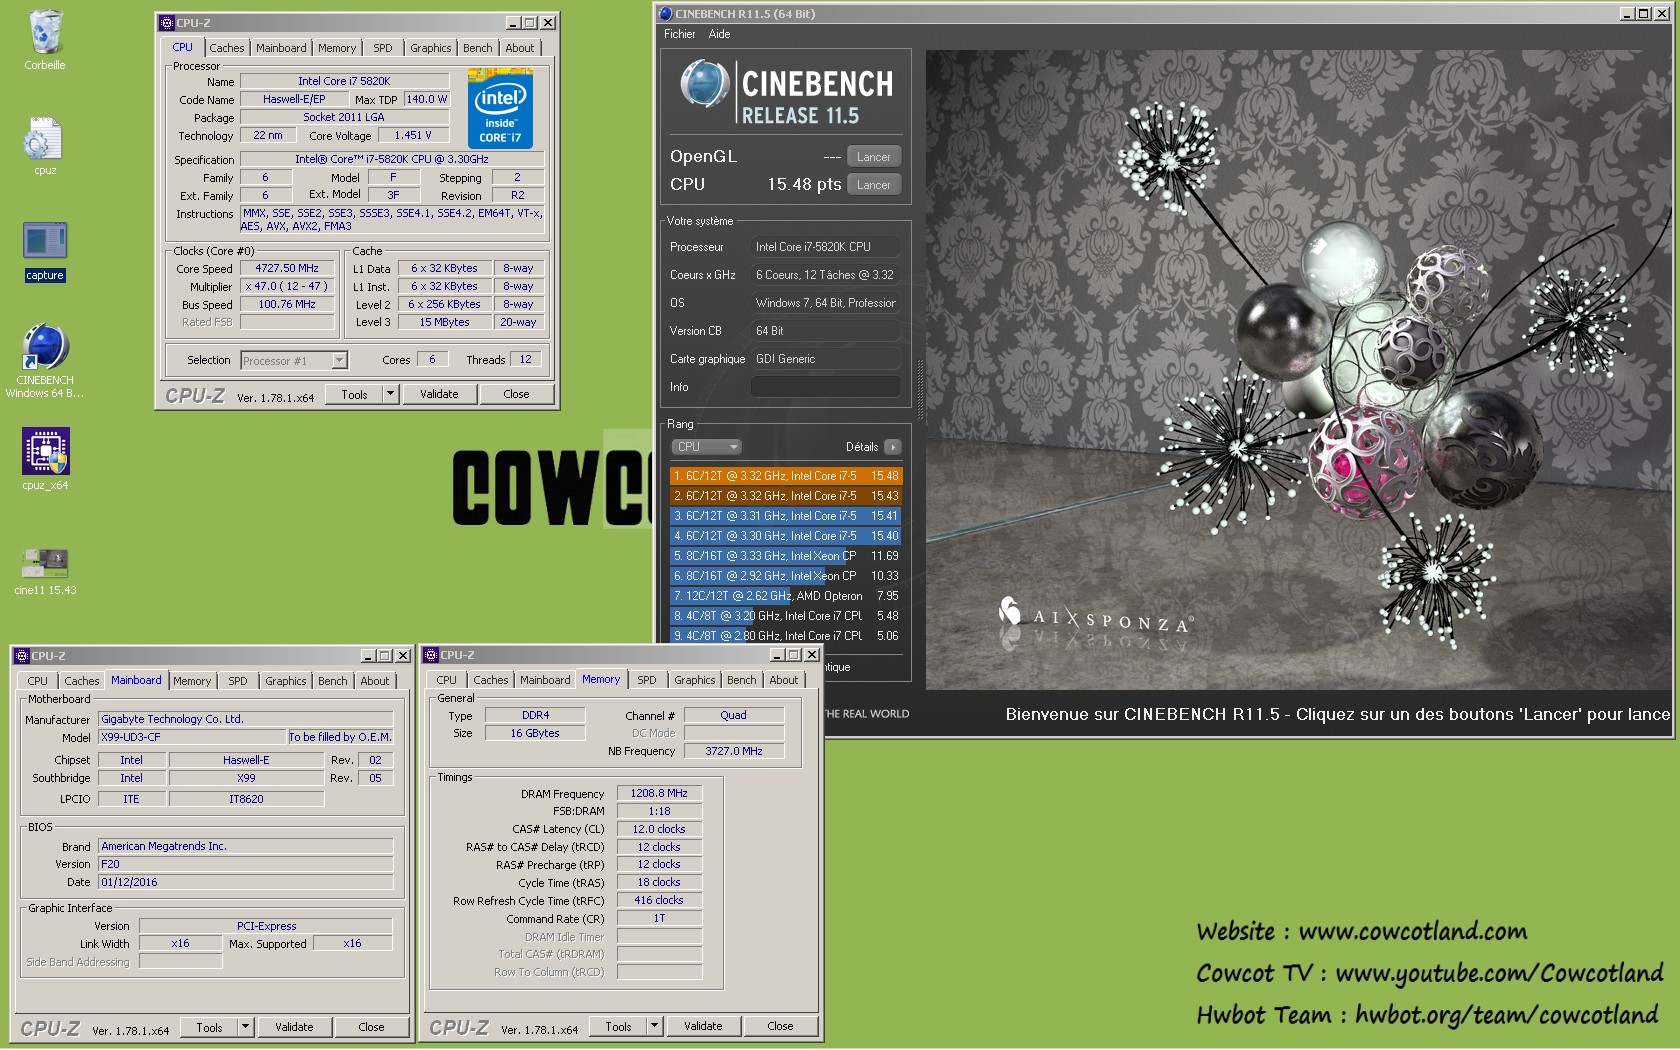Expand the Tools dropdown arrow in the top CPU-Z window

tap(391, 394)
